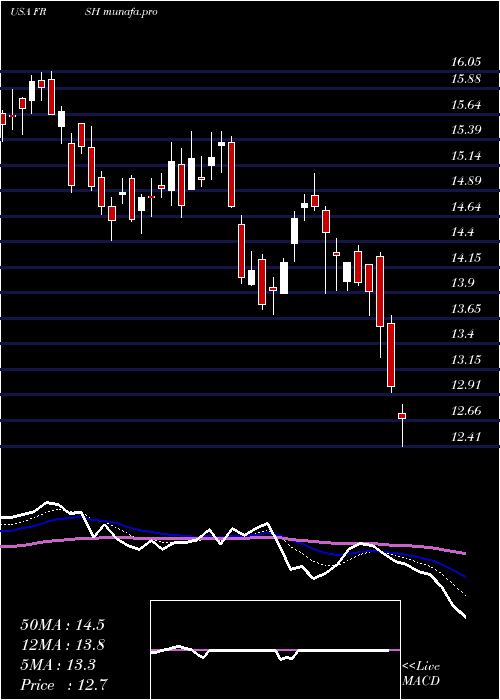Click the 12MA : 13.8 readout
Screen dimensions: 500x700
62,645
